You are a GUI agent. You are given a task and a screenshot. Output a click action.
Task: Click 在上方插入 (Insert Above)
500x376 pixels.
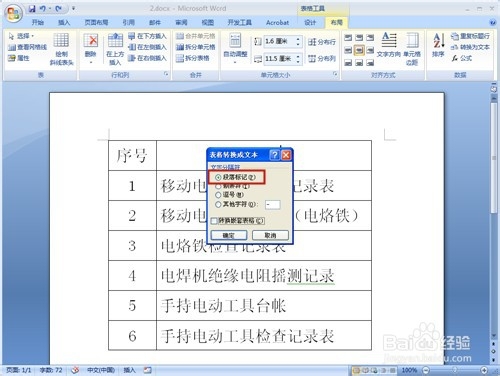click(115, 49)
